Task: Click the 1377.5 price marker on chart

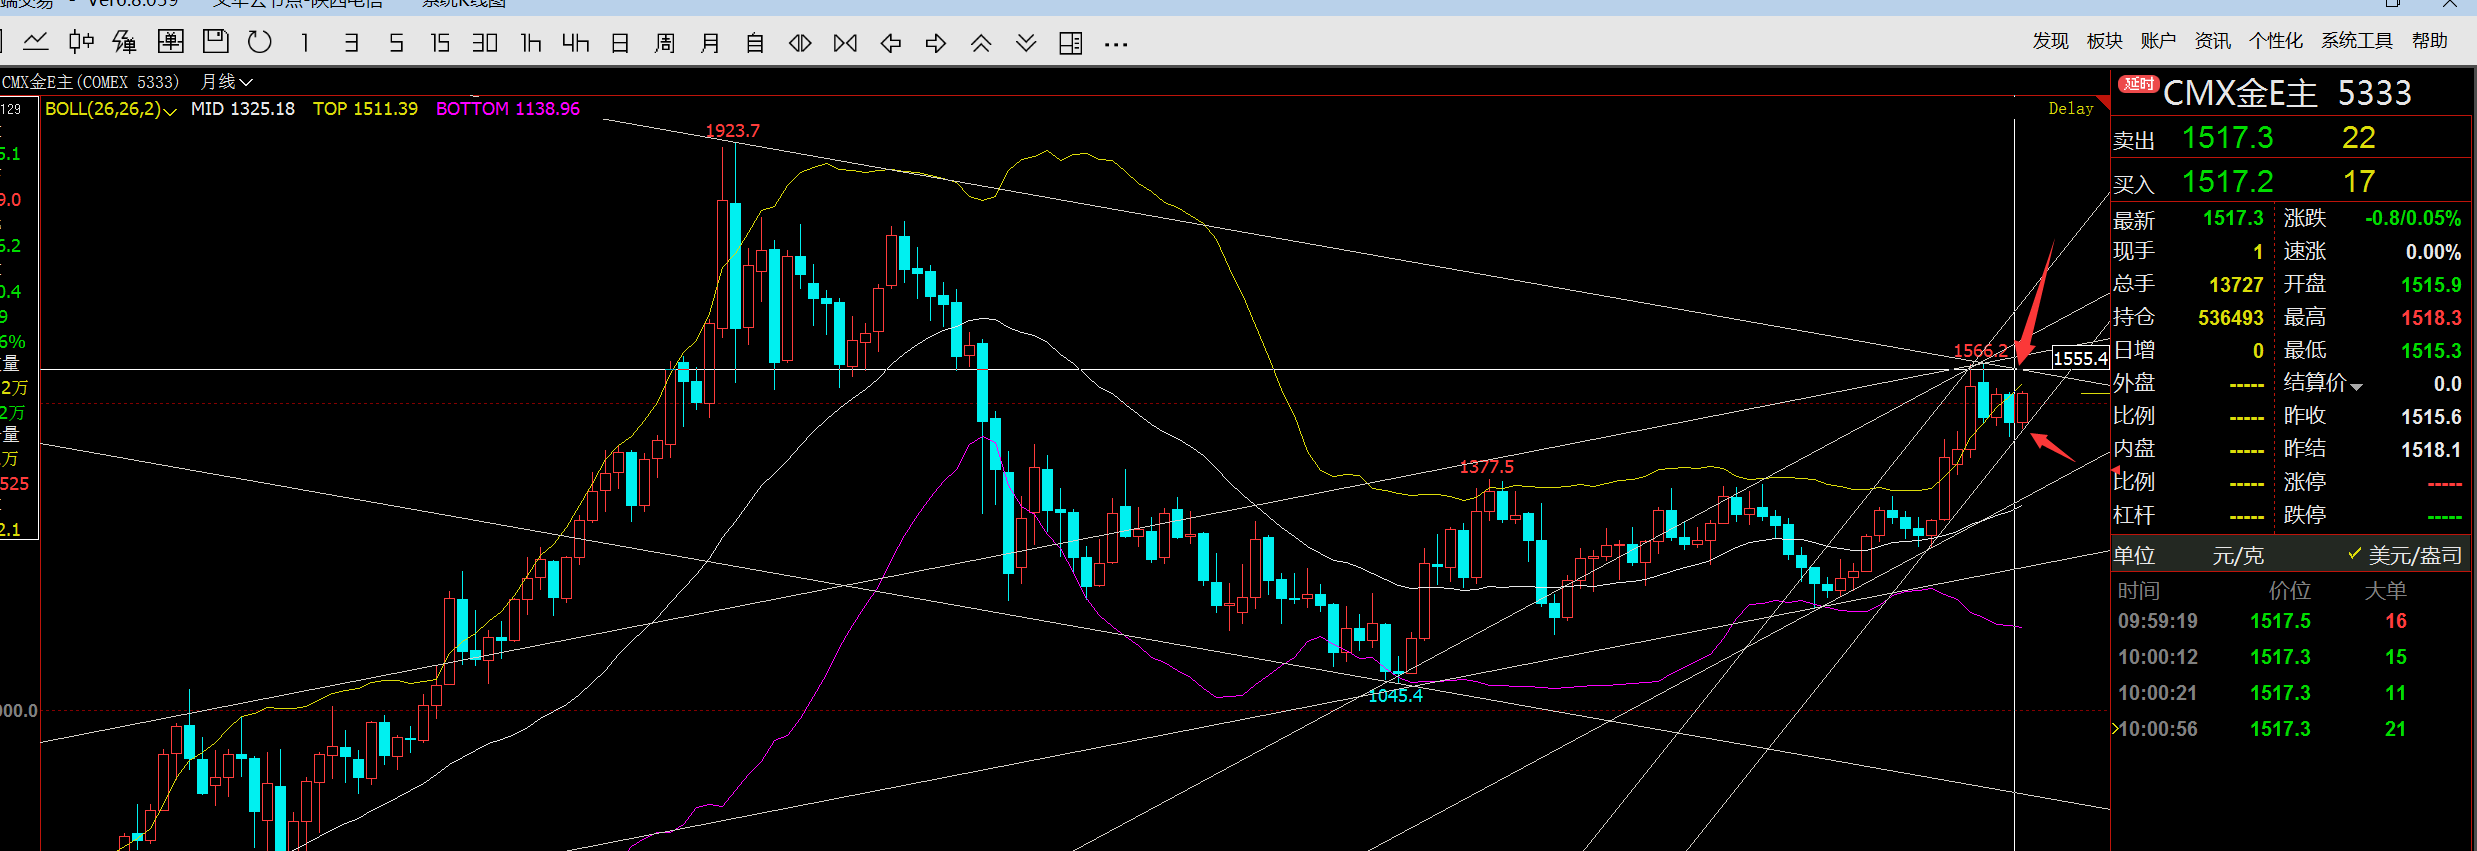Action: coord(1486,467)
